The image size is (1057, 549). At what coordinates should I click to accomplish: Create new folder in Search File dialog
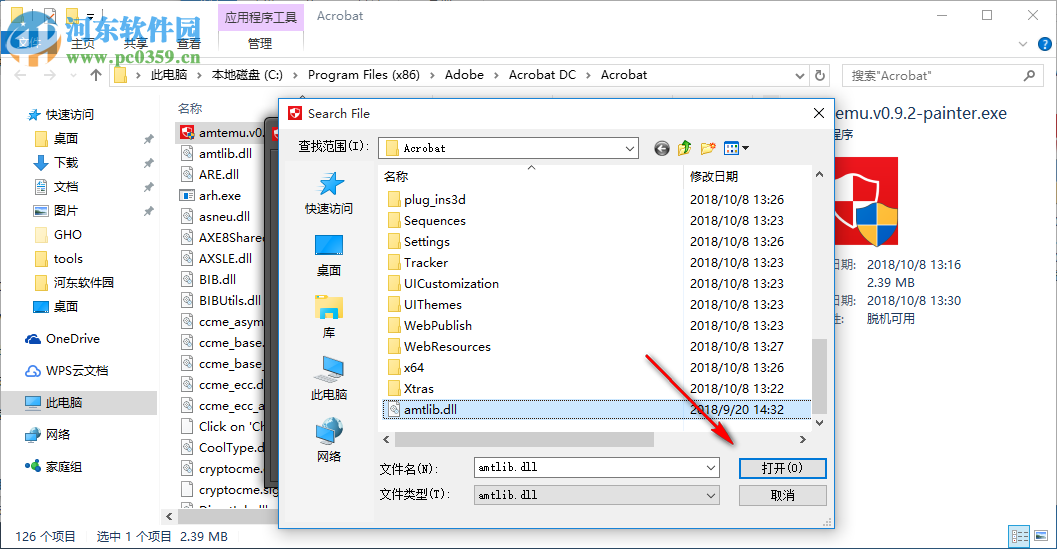[x=707, y=148]
